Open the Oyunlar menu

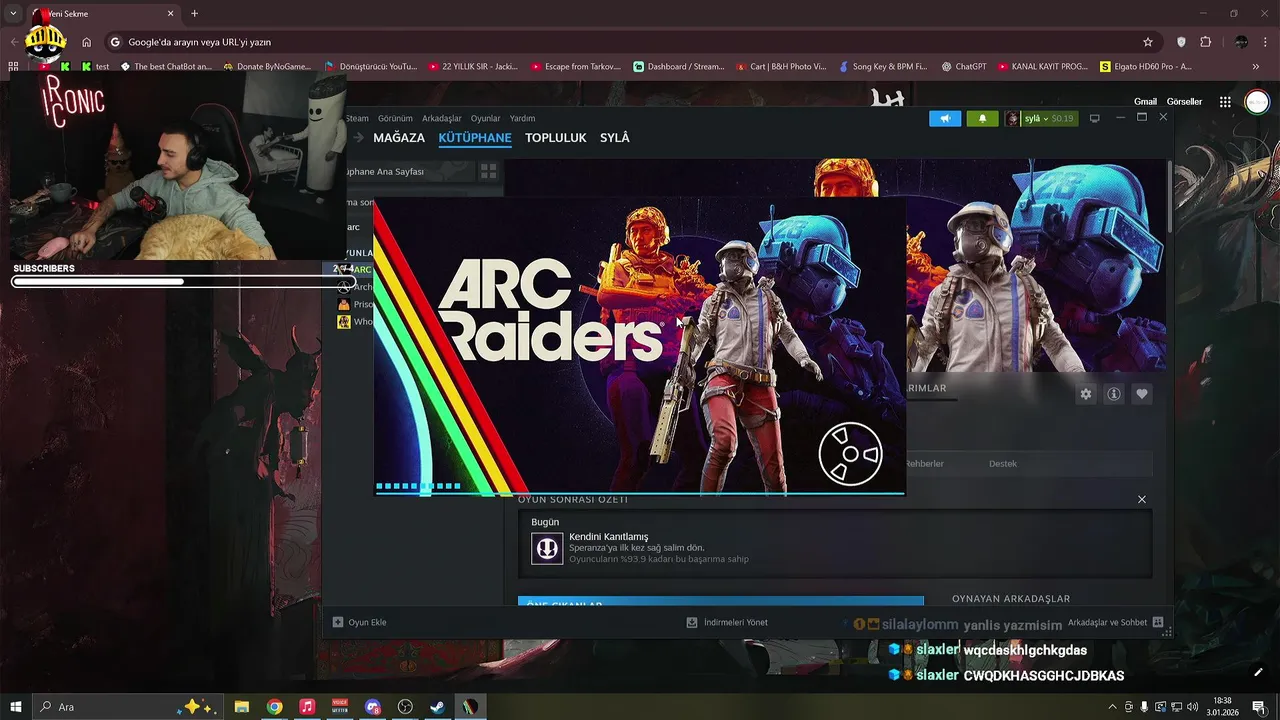pos(486,118)
